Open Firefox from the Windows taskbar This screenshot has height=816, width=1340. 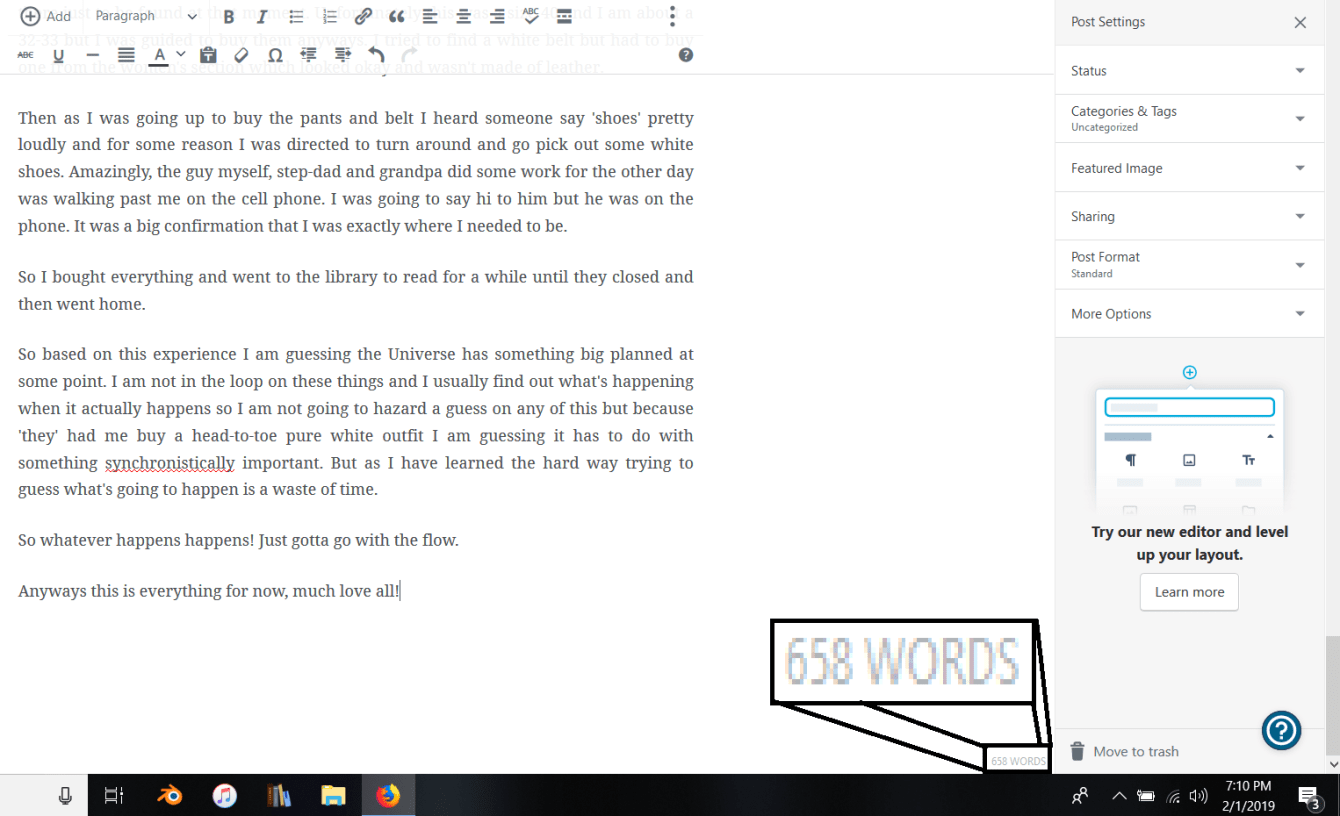pos(387,796)
